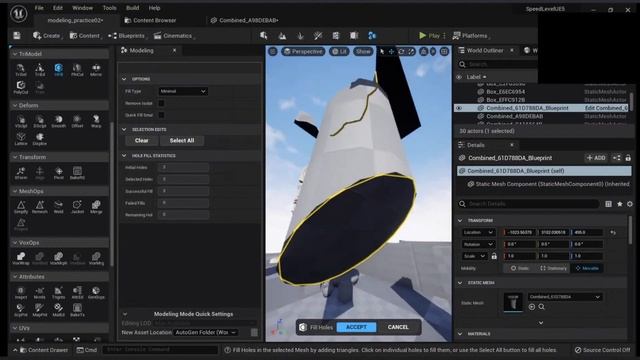640x360 pixels.
Task: Set Mobility to Stationary
Action: pos(553,268)
